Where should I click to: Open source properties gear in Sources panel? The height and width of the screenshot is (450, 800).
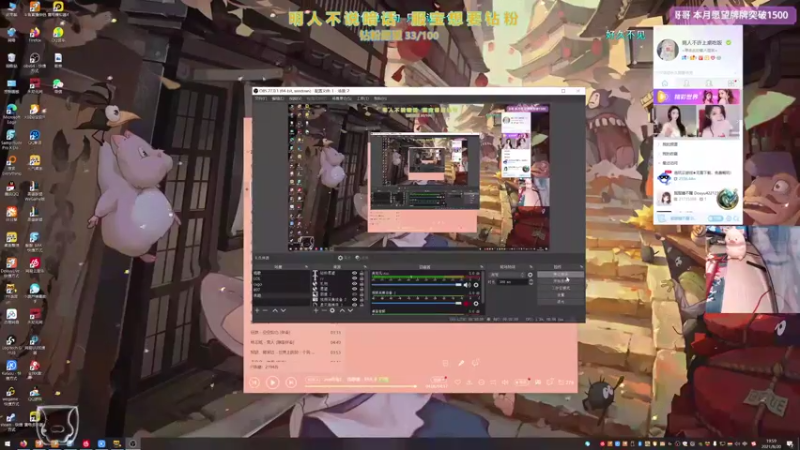click(332, 311)
